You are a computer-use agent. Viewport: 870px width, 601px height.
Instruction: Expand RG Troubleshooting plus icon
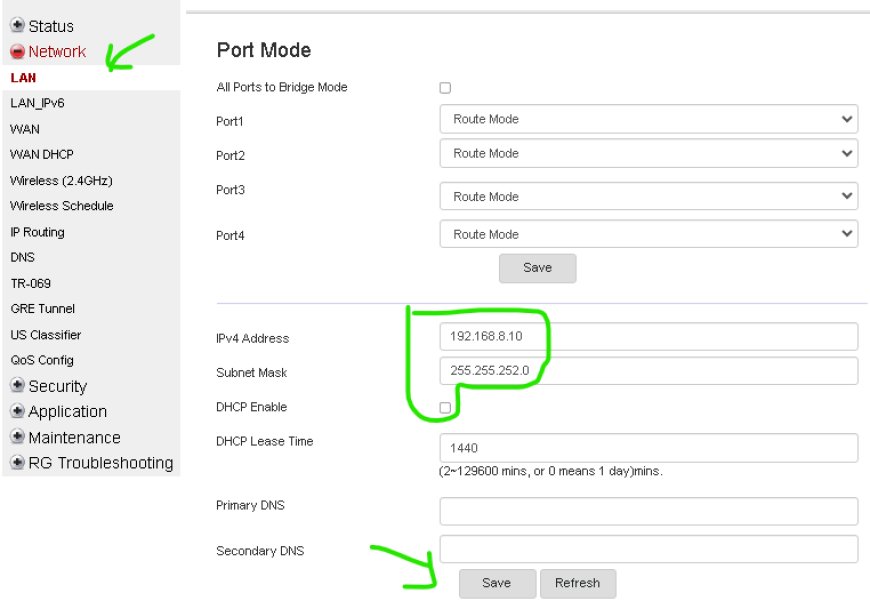(17, 462)
